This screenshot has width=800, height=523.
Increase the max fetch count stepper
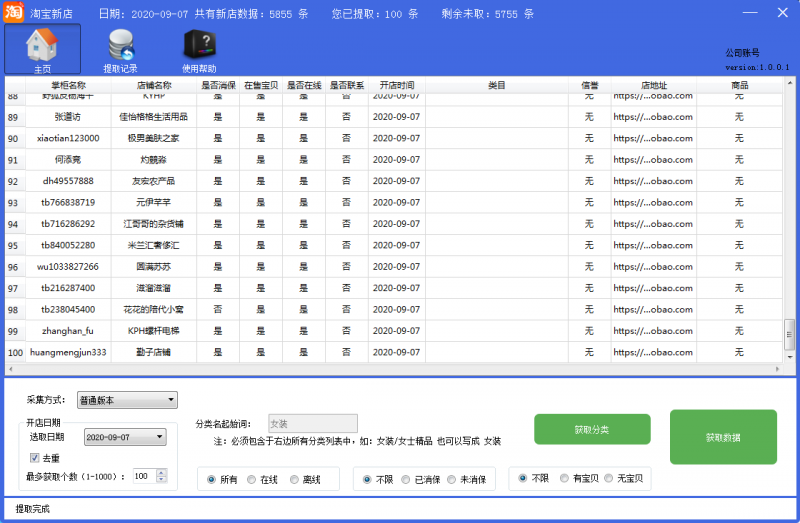click(x=162, y=472)
